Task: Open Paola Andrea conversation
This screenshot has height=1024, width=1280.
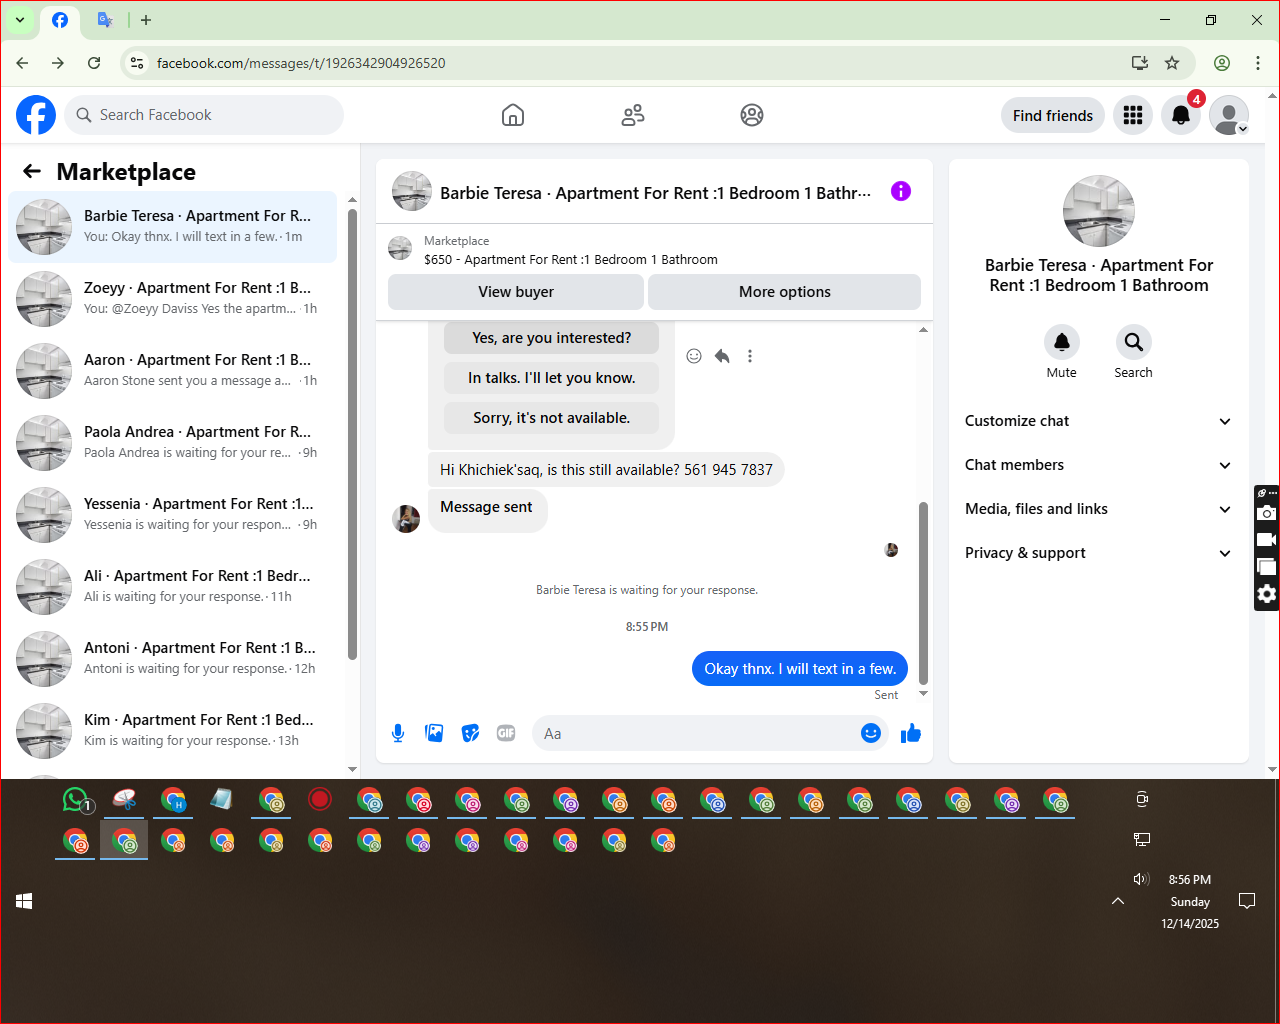Action: click(172, 443)
